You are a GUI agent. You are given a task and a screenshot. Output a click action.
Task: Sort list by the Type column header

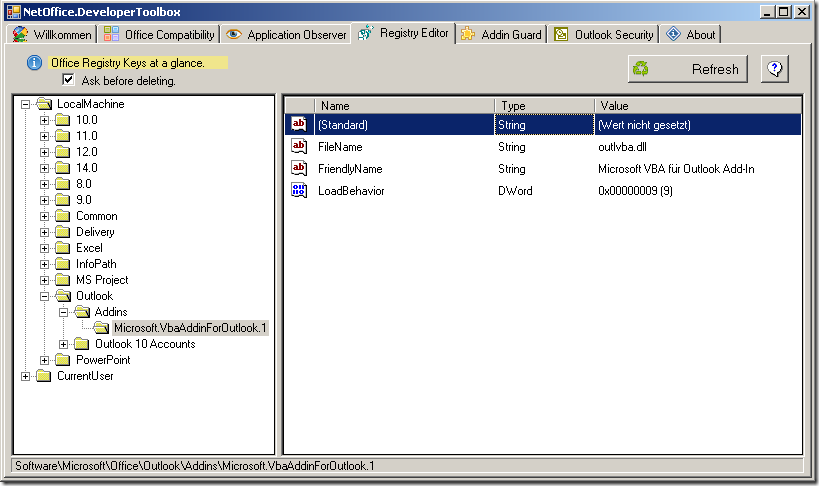pos(544,105)
